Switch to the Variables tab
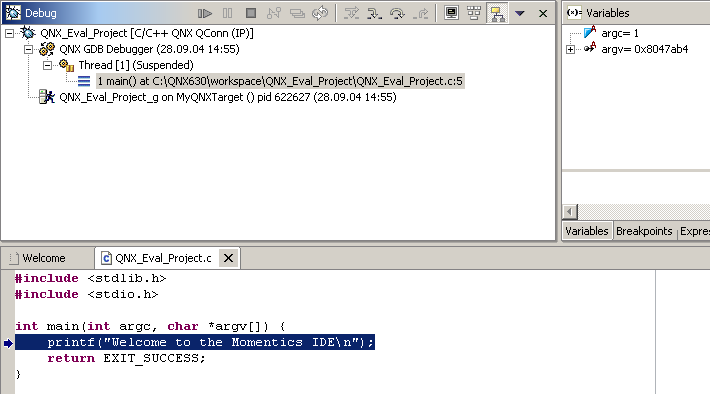The height and width of the screenshot is (394, 710). tap(587, 231)
